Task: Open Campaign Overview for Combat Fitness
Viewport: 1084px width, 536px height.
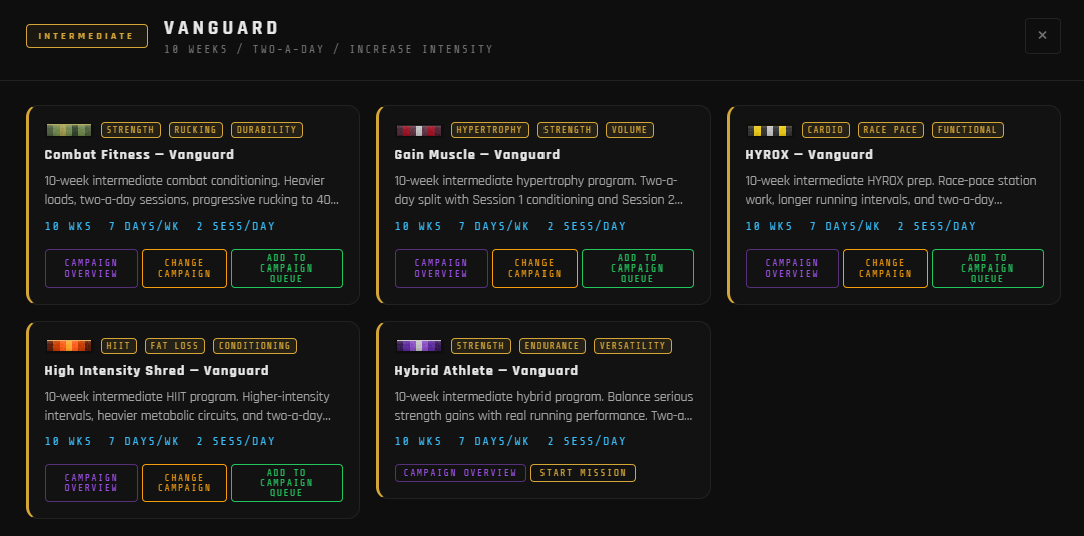Action: [91, 268]
